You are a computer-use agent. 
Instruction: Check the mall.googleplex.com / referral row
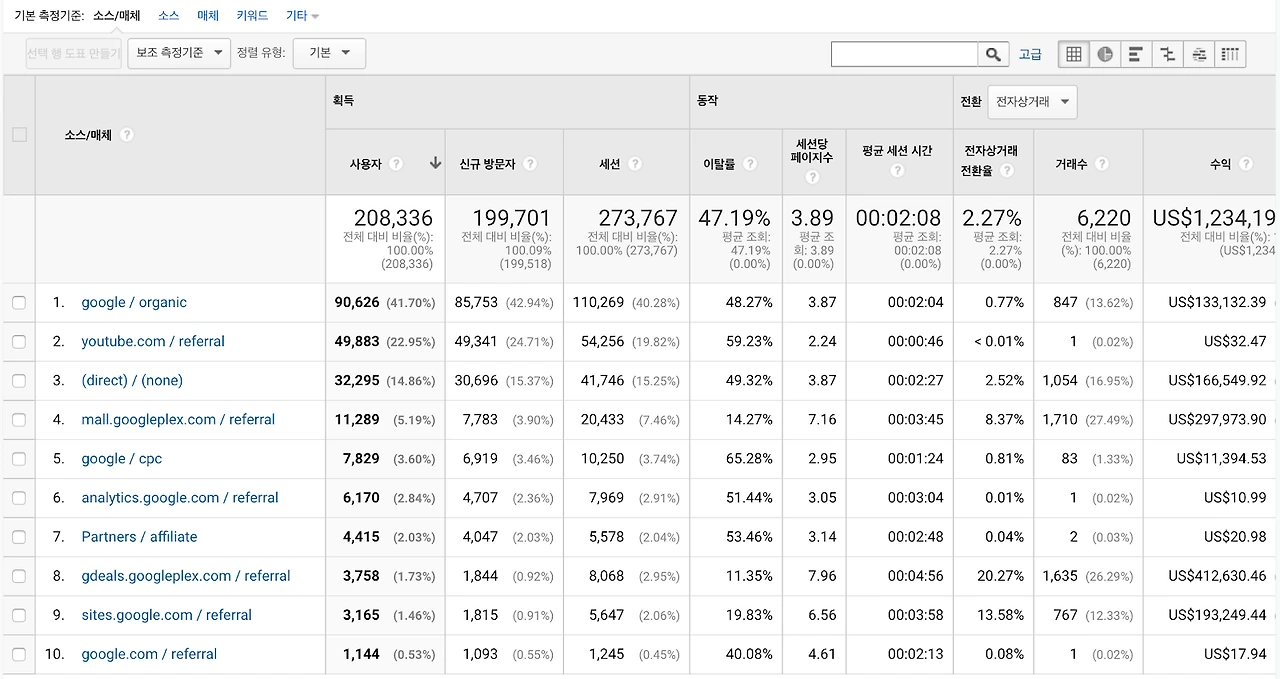tap(19, 419)
